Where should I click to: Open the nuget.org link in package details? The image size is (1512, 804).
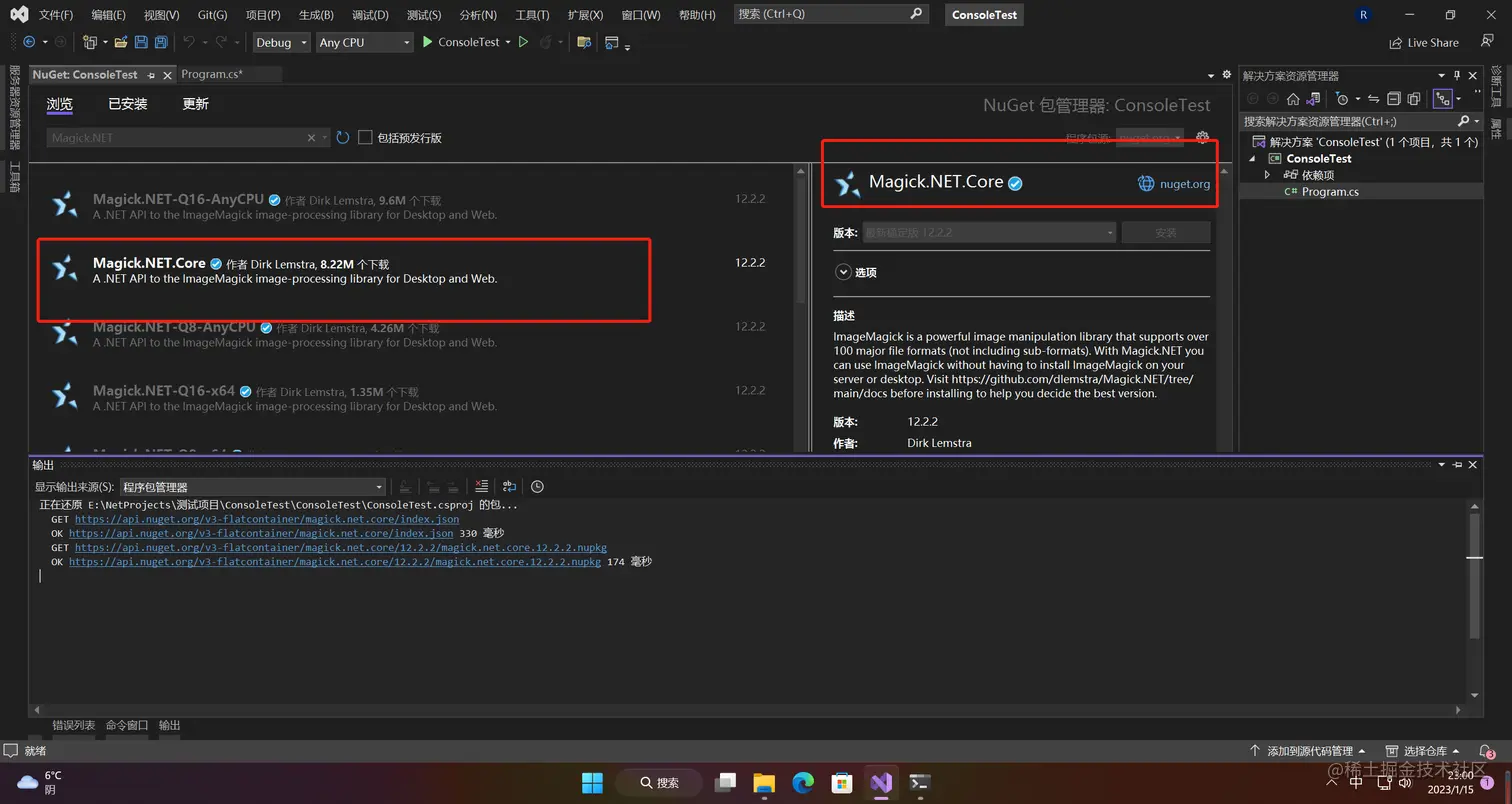1185,184
